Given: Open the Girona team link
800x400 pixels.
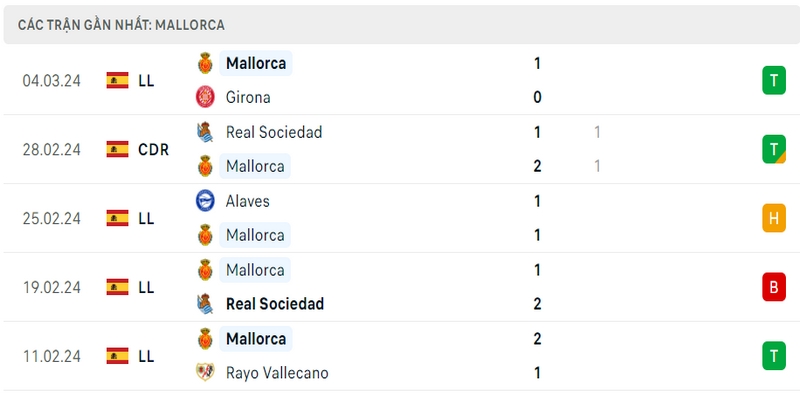Looking at the screenshot, I should (248, 97).
